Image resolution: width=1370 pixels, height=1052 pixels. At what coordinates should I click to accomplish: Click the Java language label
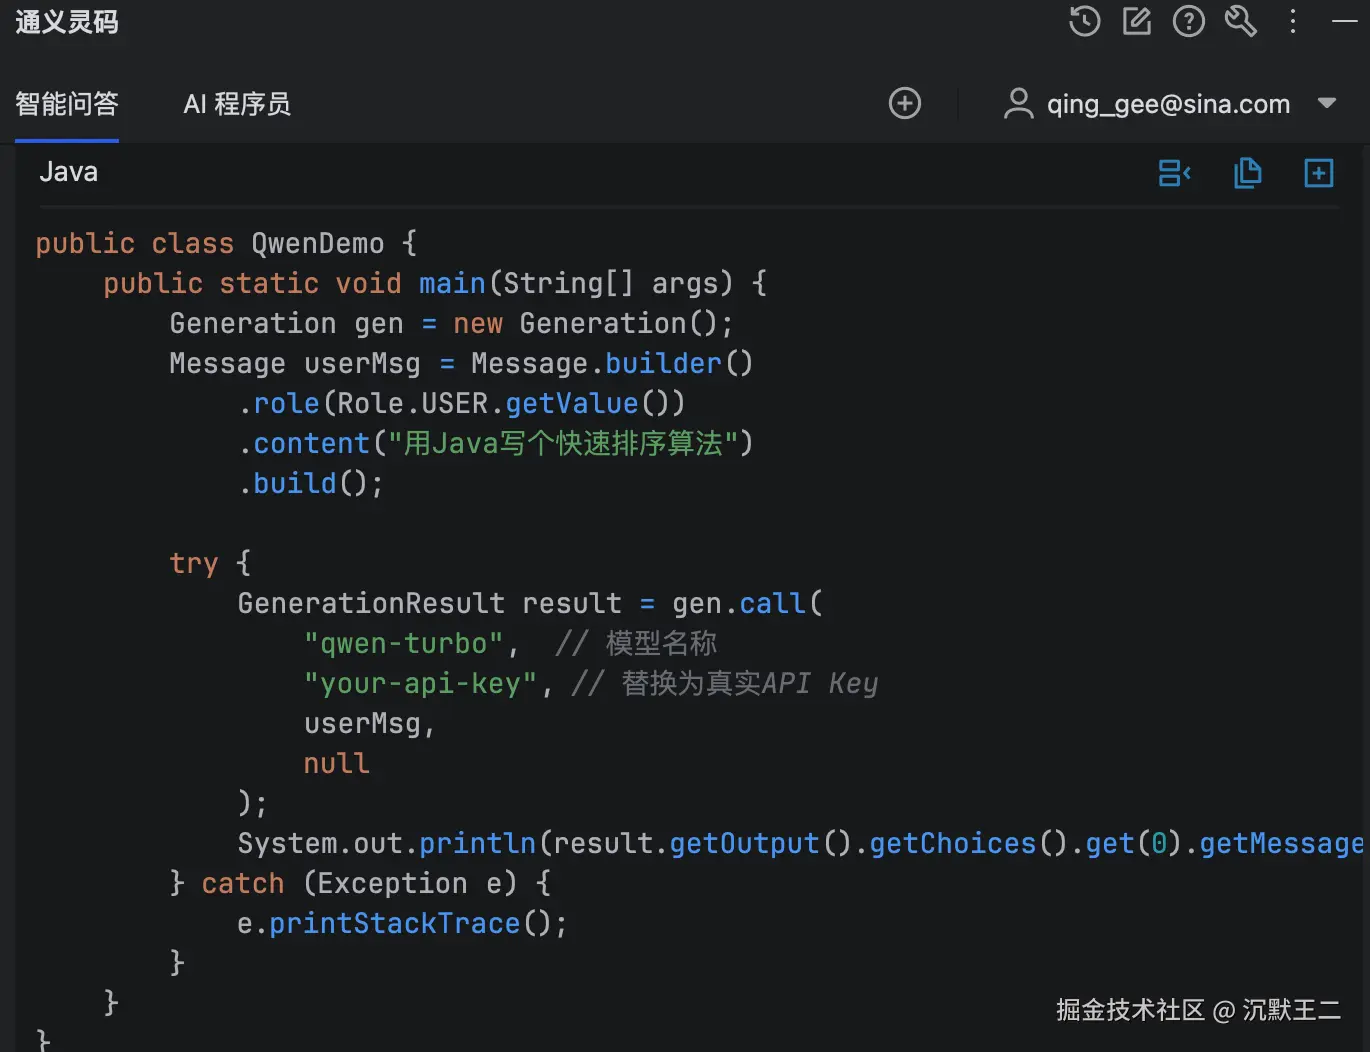pyautogui.click(x=69, y=172)
